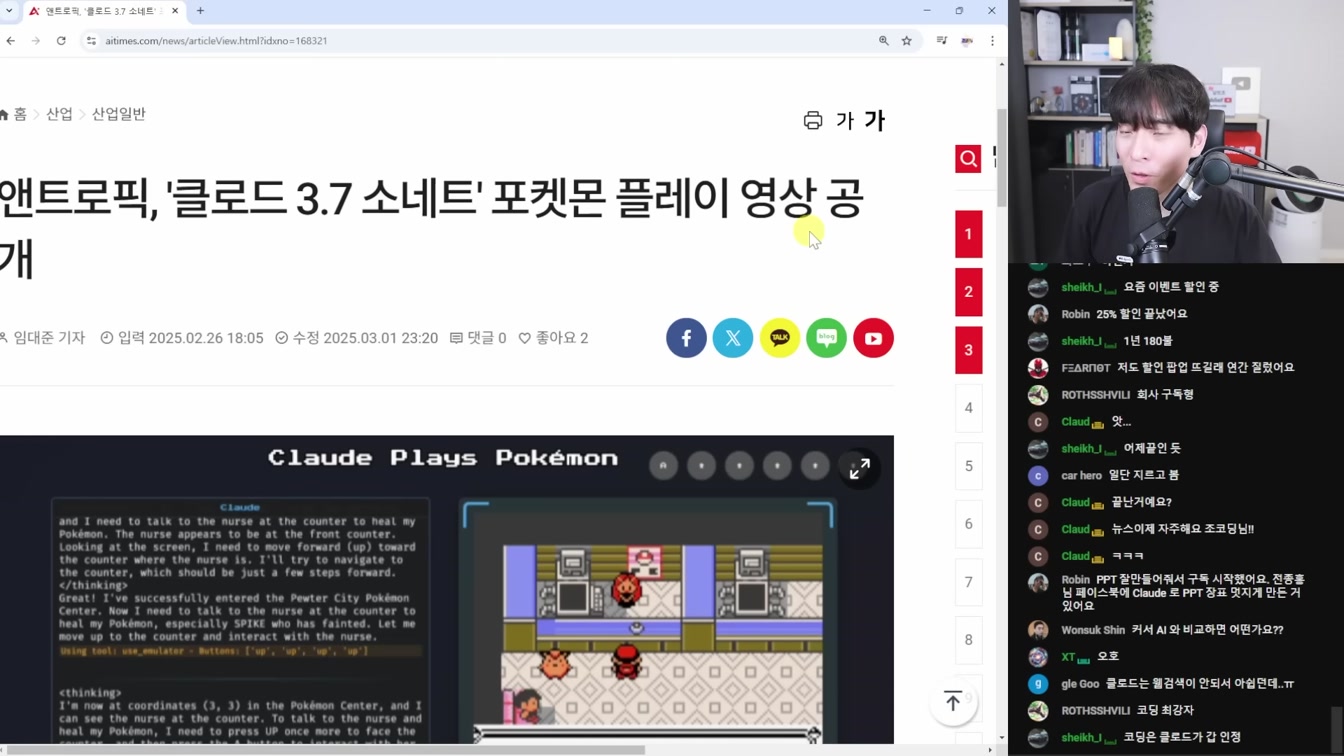Open the 산업 breadcrumb category
This screenshot has width=1344, height=756.
pyautogui.click(x=59, y=114)
